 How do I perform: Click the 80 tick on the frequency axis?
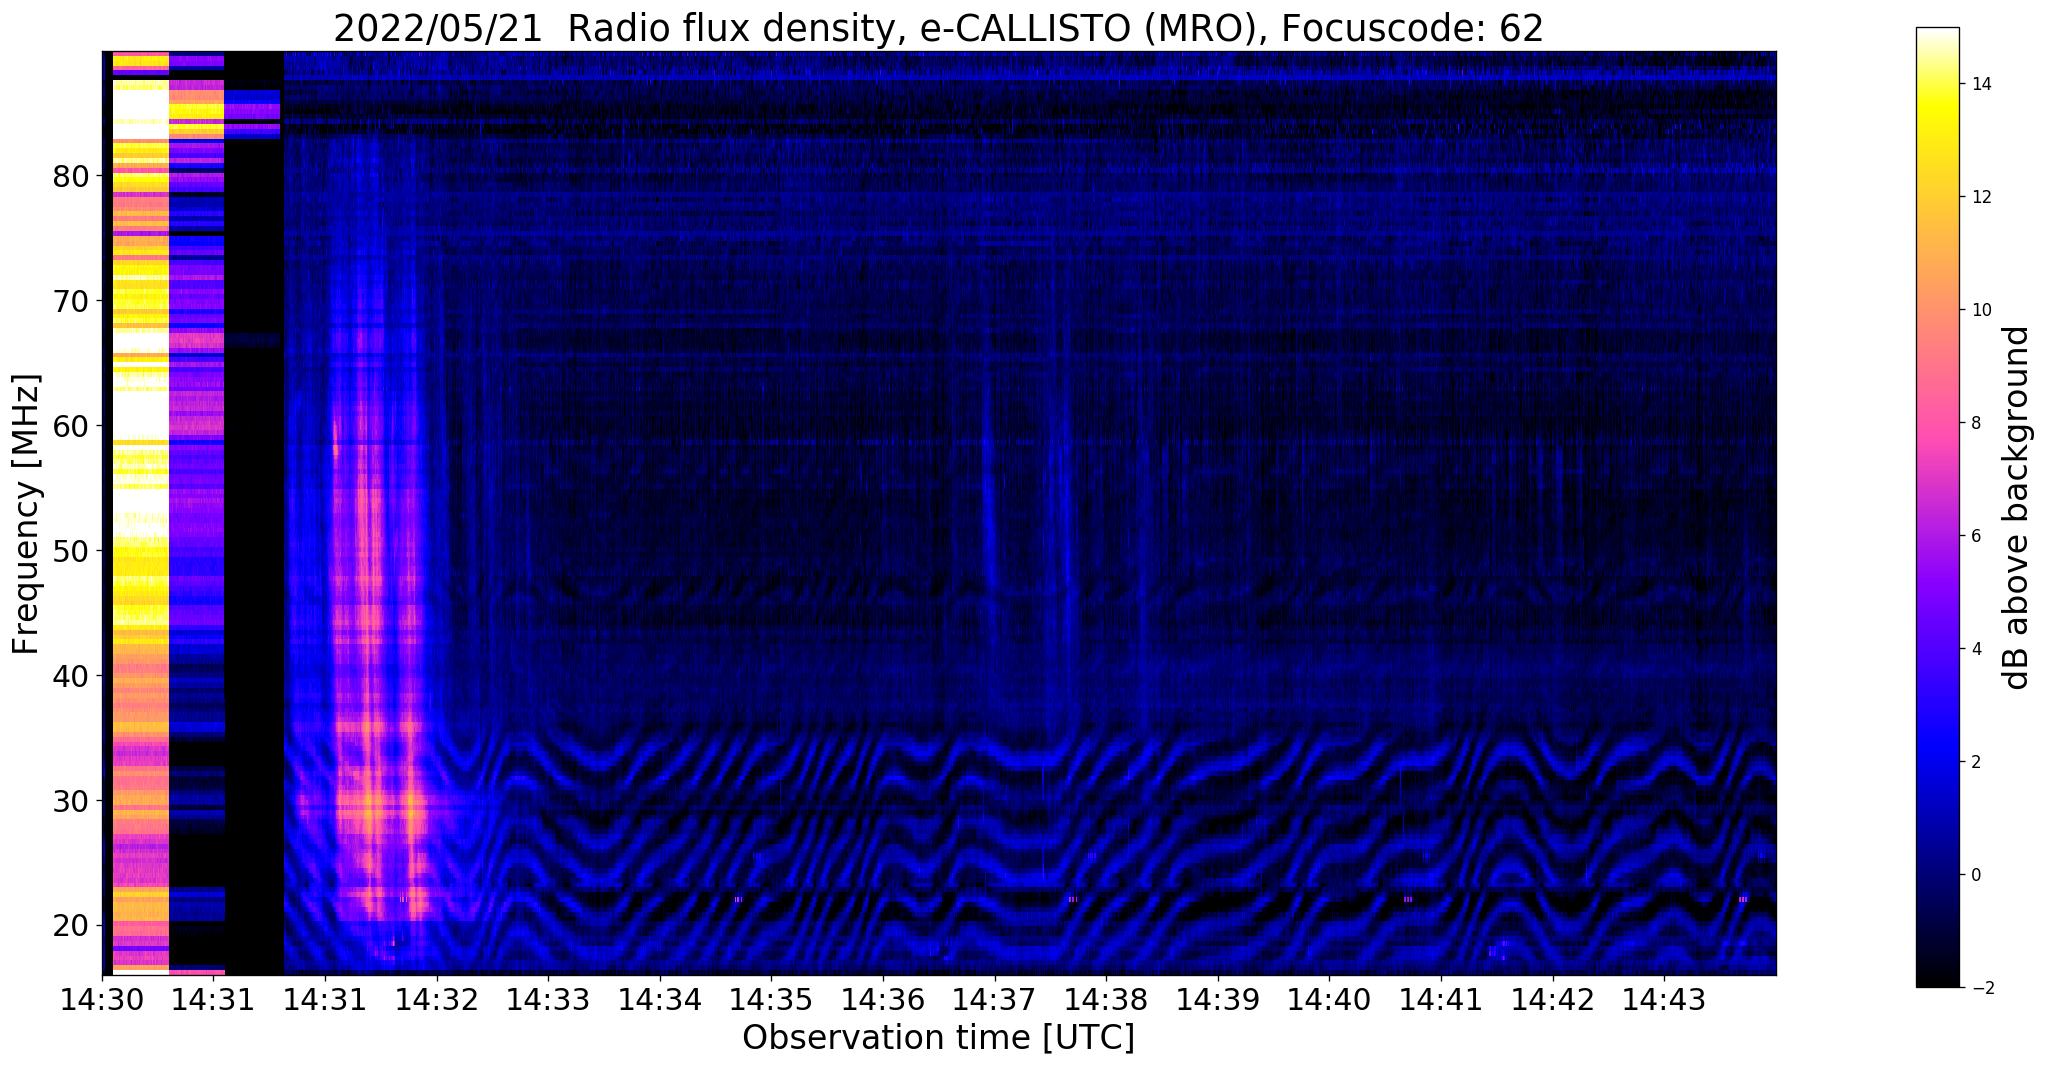point(71,177)
